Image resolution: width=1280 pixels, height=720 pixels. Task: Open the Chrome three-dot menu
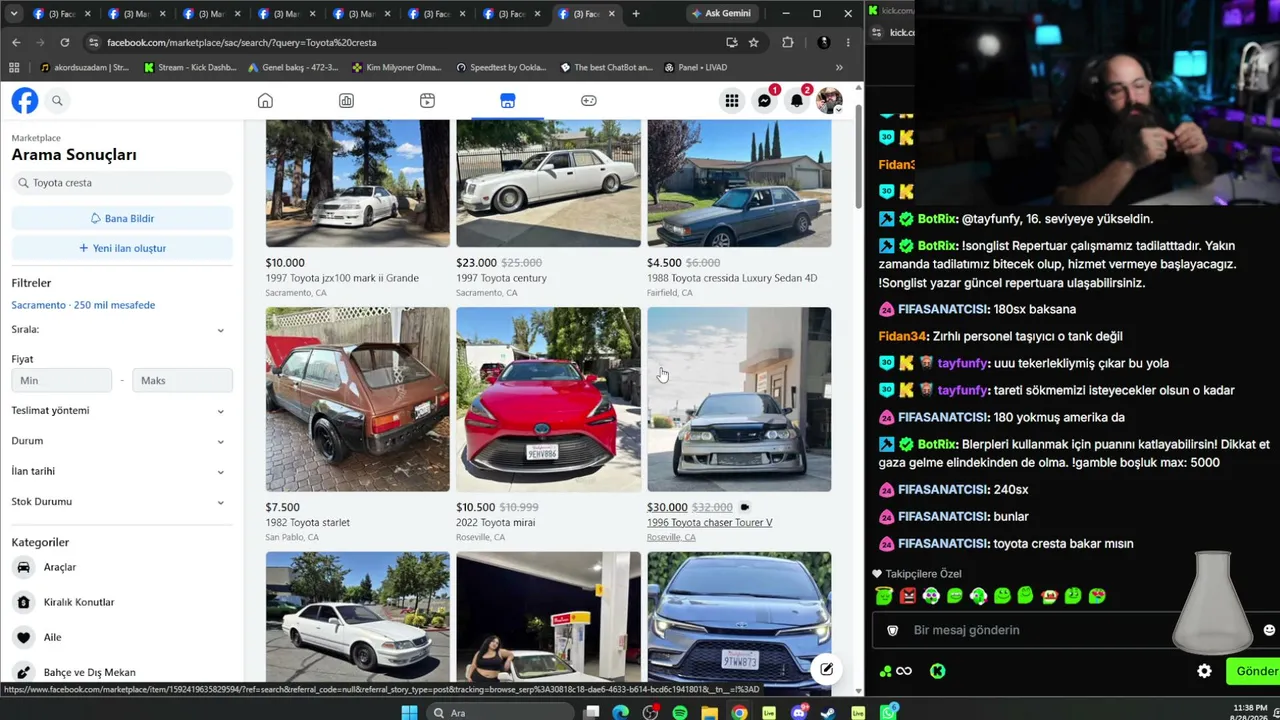pyautogui.click(x=848, y=42)
